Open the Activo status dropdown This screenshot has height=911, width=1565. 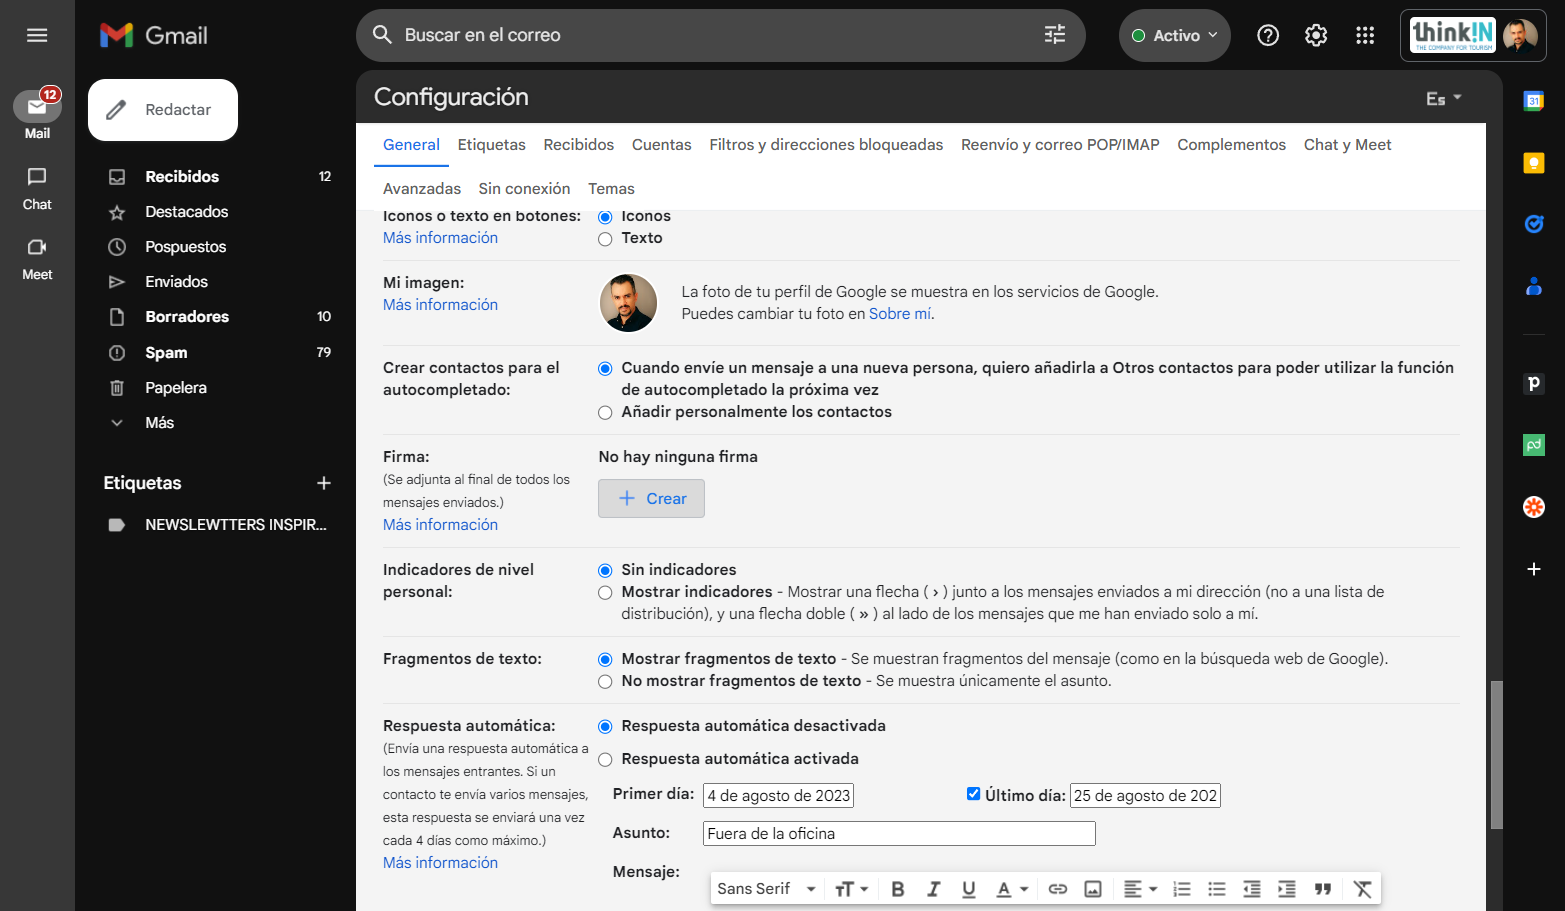click(1175, 35)
